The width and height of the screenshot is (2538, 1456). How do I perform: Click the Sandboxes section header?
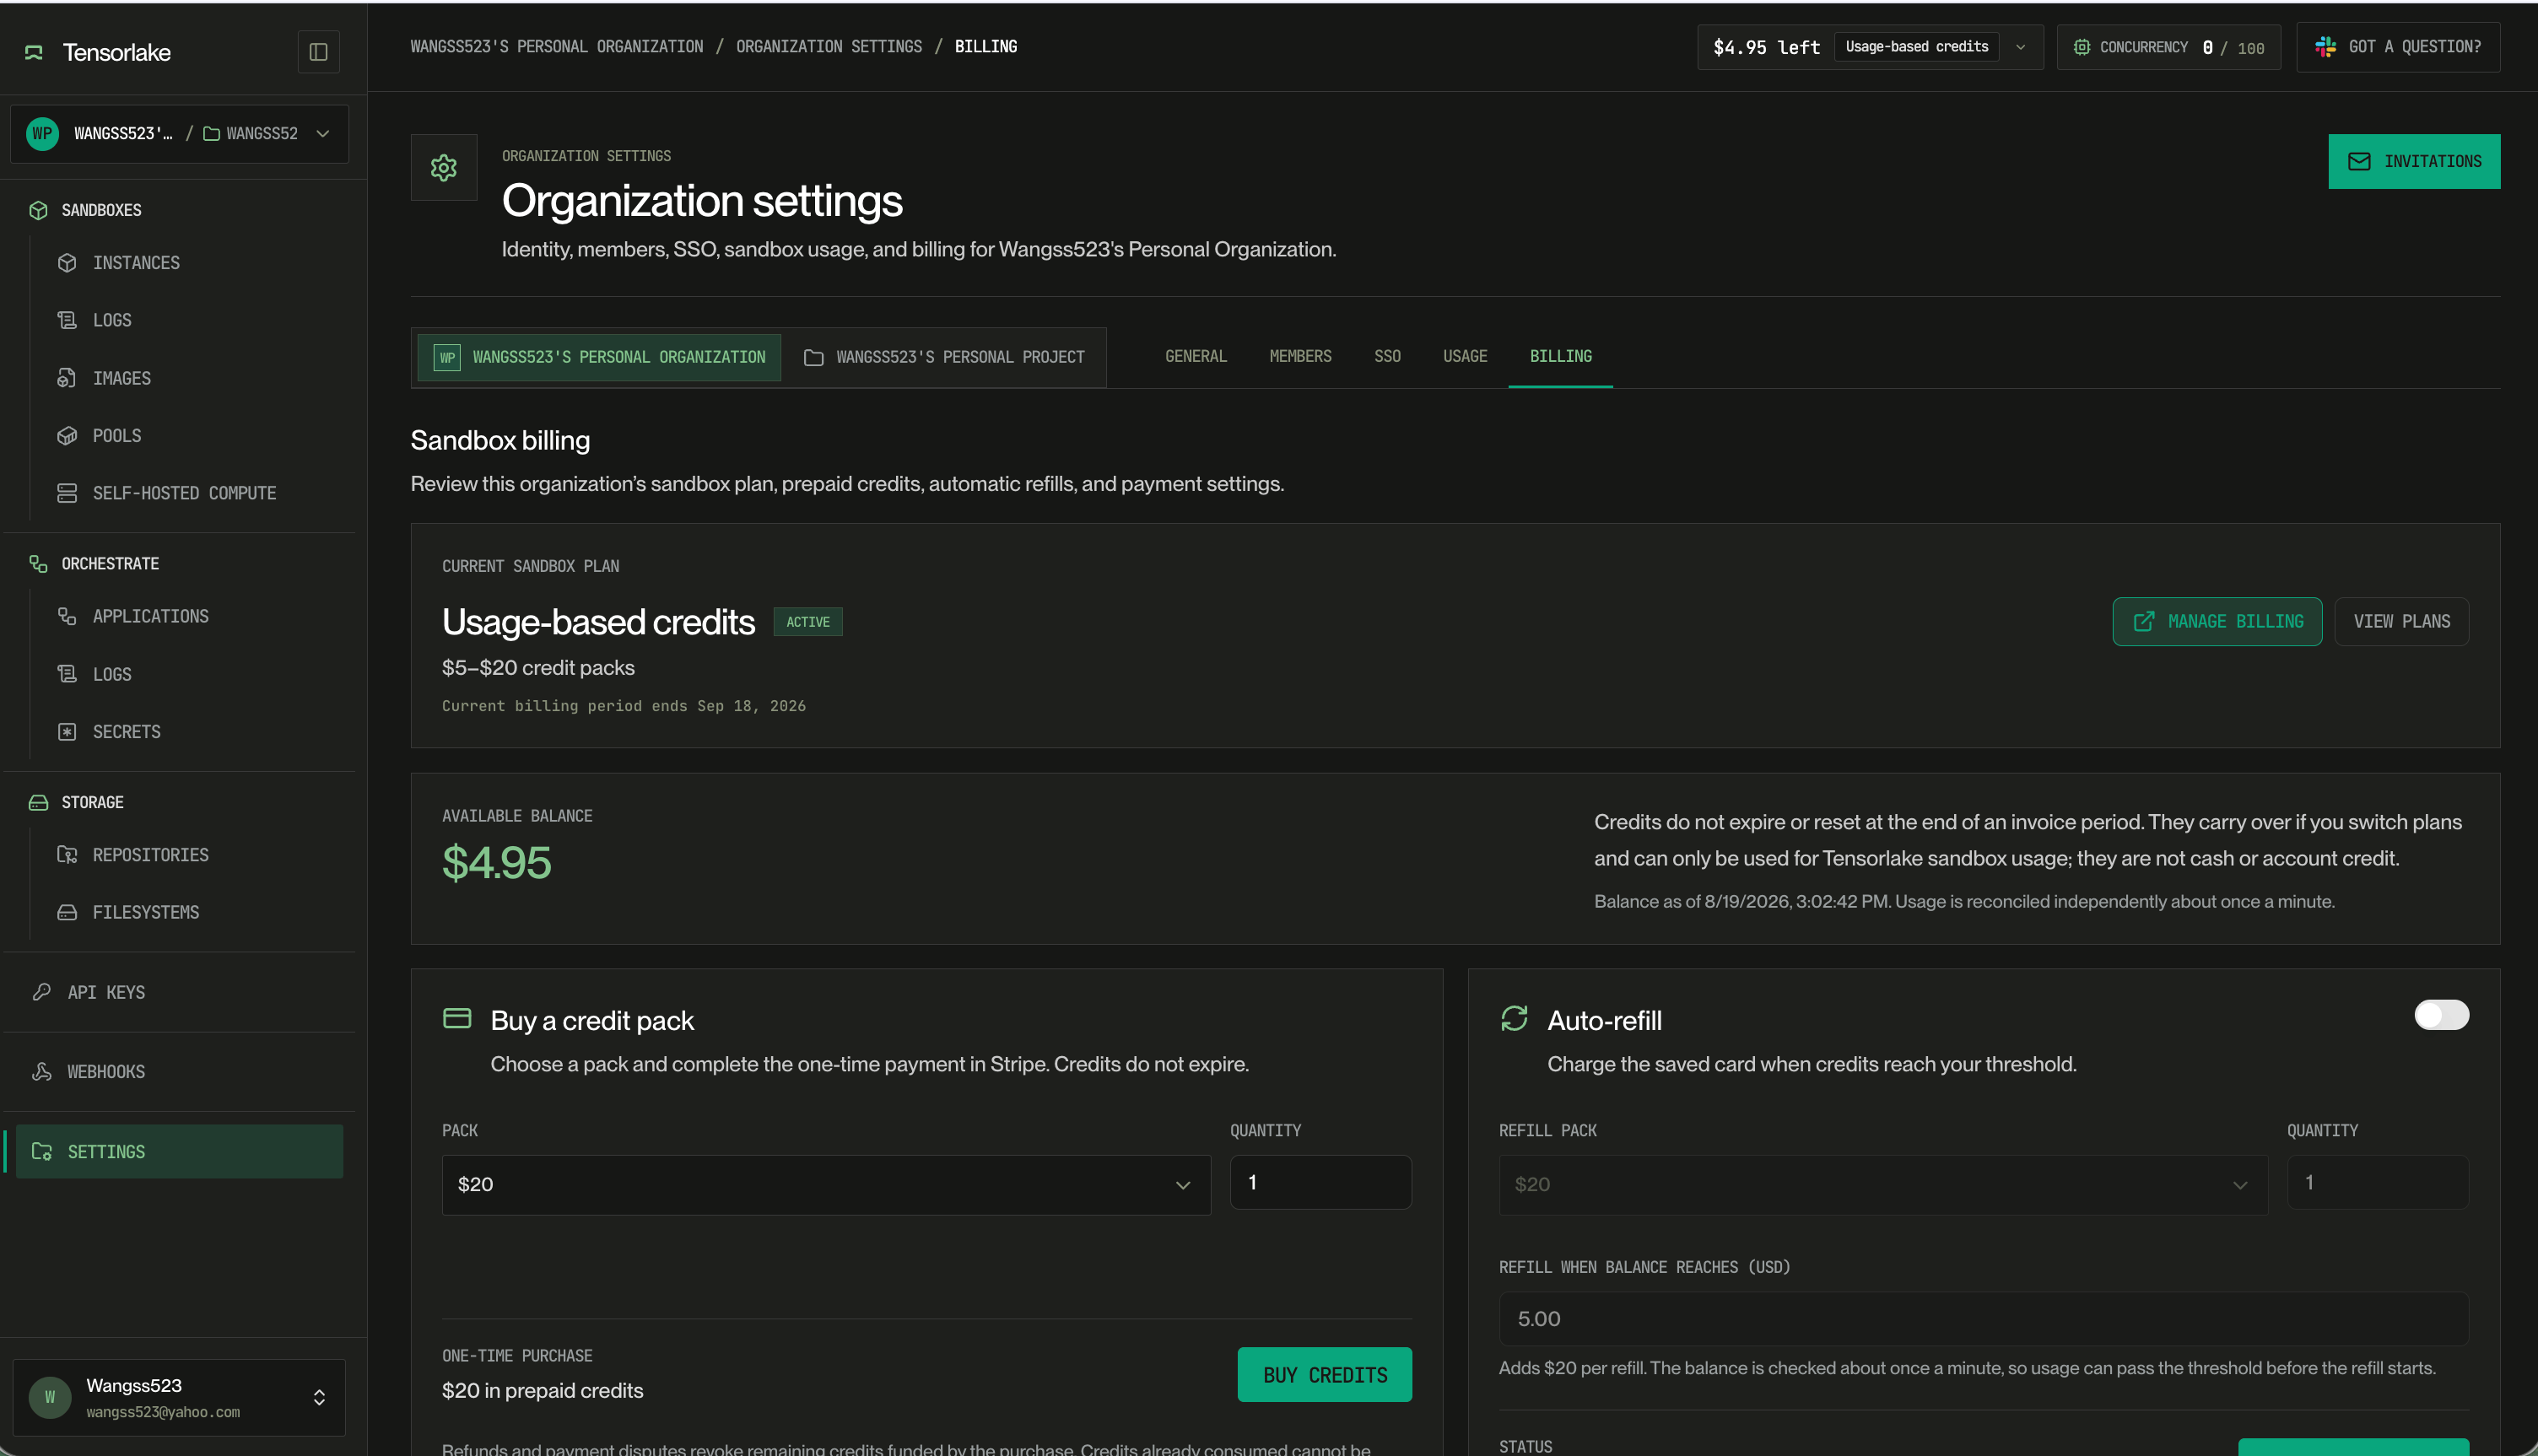pos(101,210)
